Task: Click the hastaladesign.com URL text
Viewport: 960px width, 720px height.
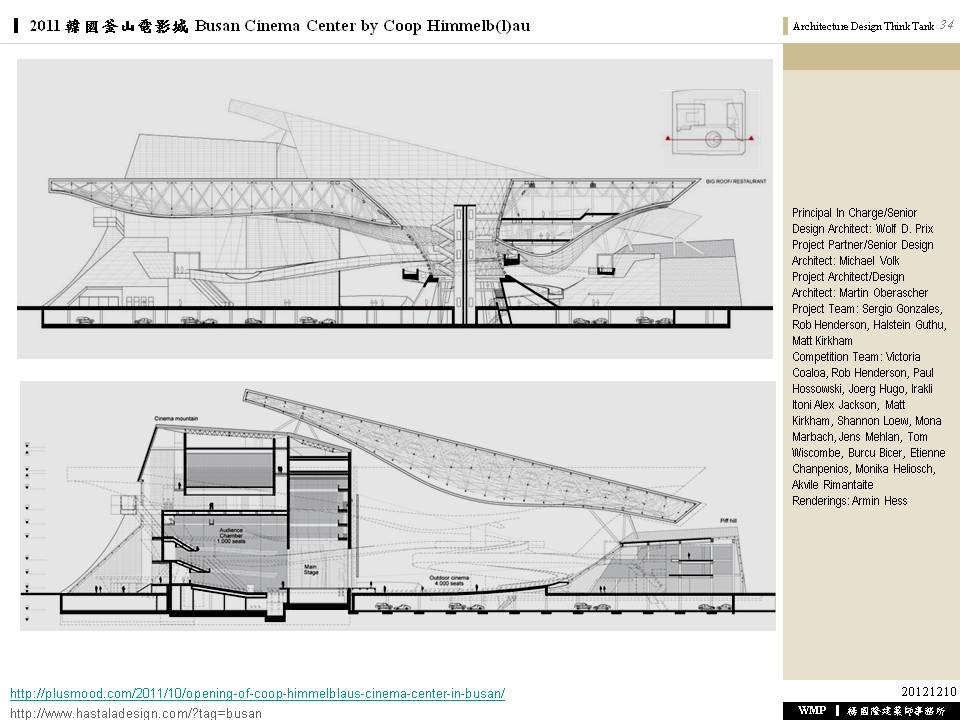Action: [136, 713]
